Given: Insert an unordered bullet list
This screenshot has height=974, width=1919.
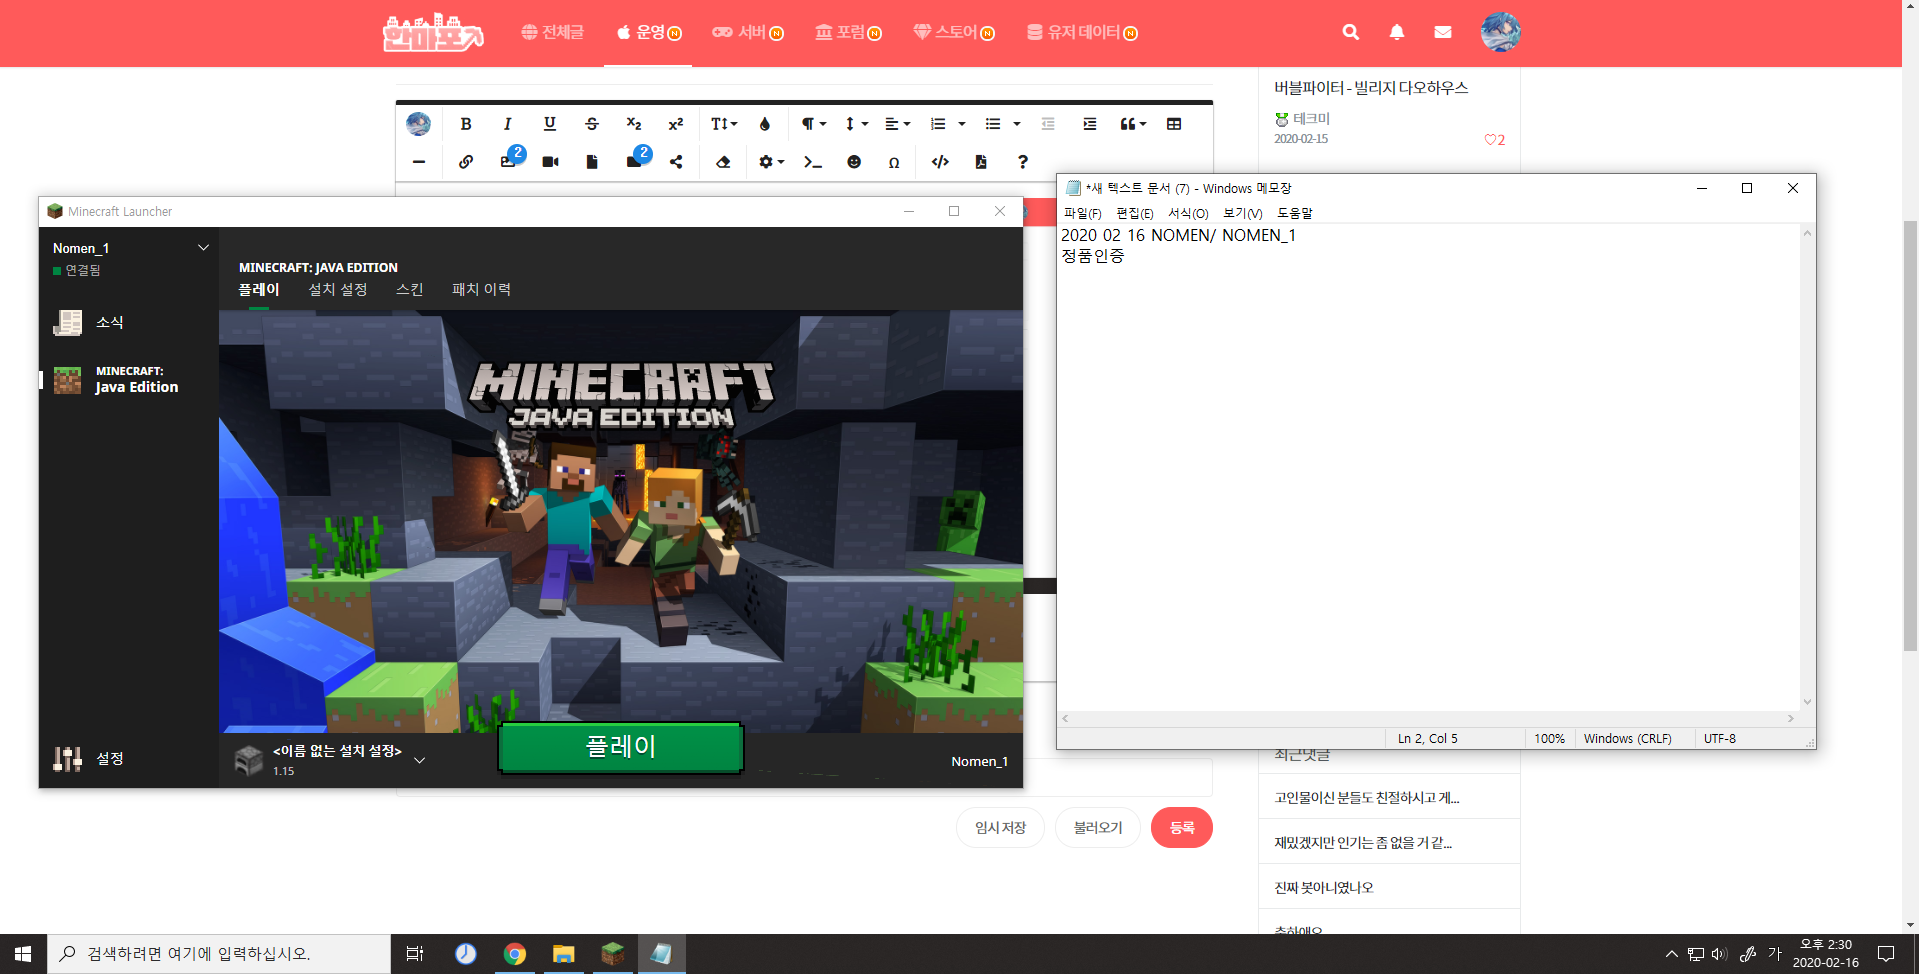Looking at the screenshot, I should pyautogui.click(x=993, y=124).
